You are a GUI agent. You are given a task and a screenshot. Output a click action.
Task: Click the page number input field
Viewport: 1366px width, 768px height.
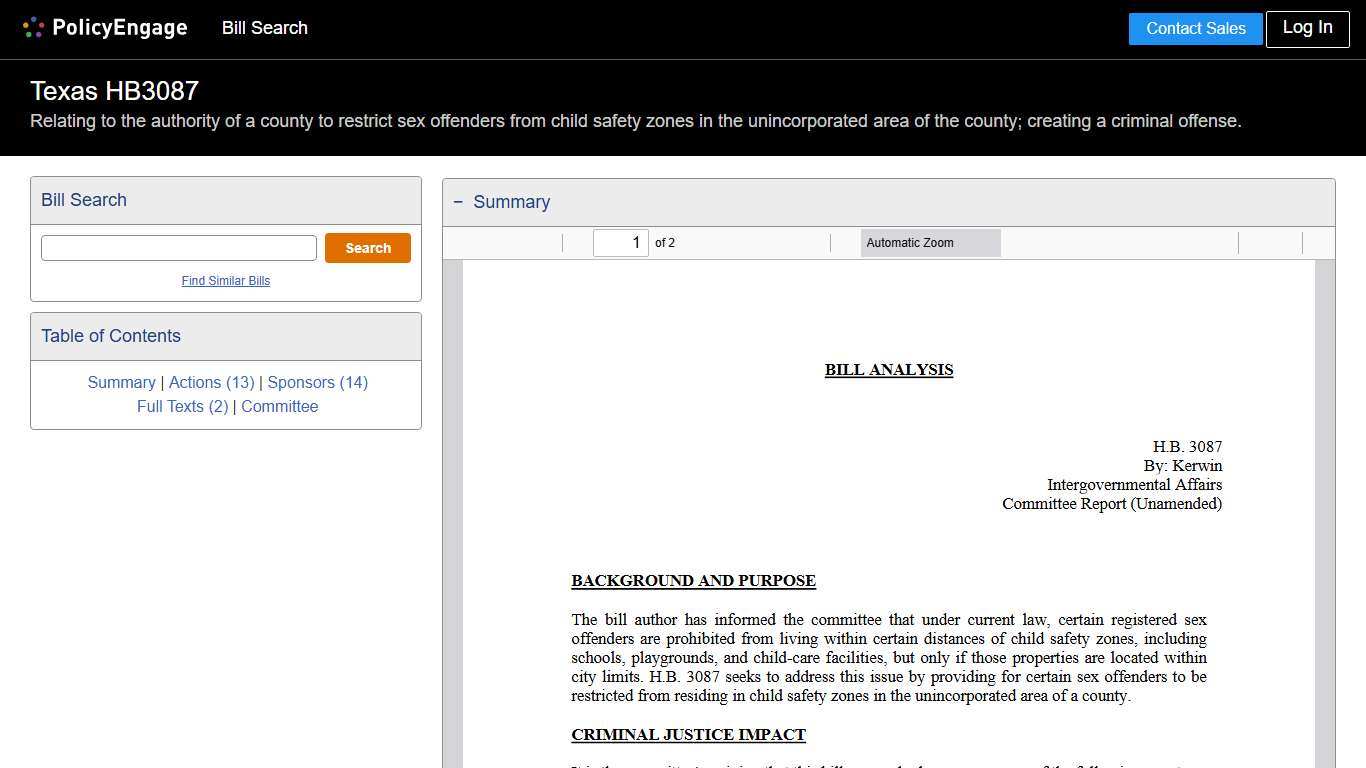coord(620,243)
